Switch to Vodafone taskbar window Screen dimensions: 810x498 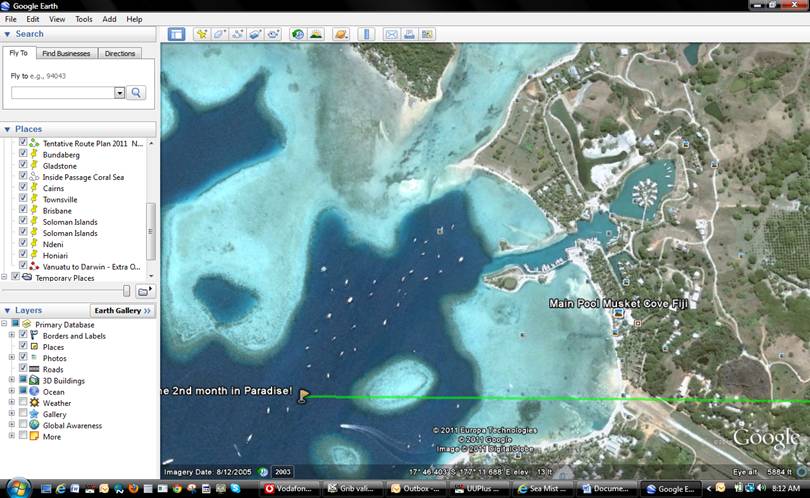(x=289, y=488)
